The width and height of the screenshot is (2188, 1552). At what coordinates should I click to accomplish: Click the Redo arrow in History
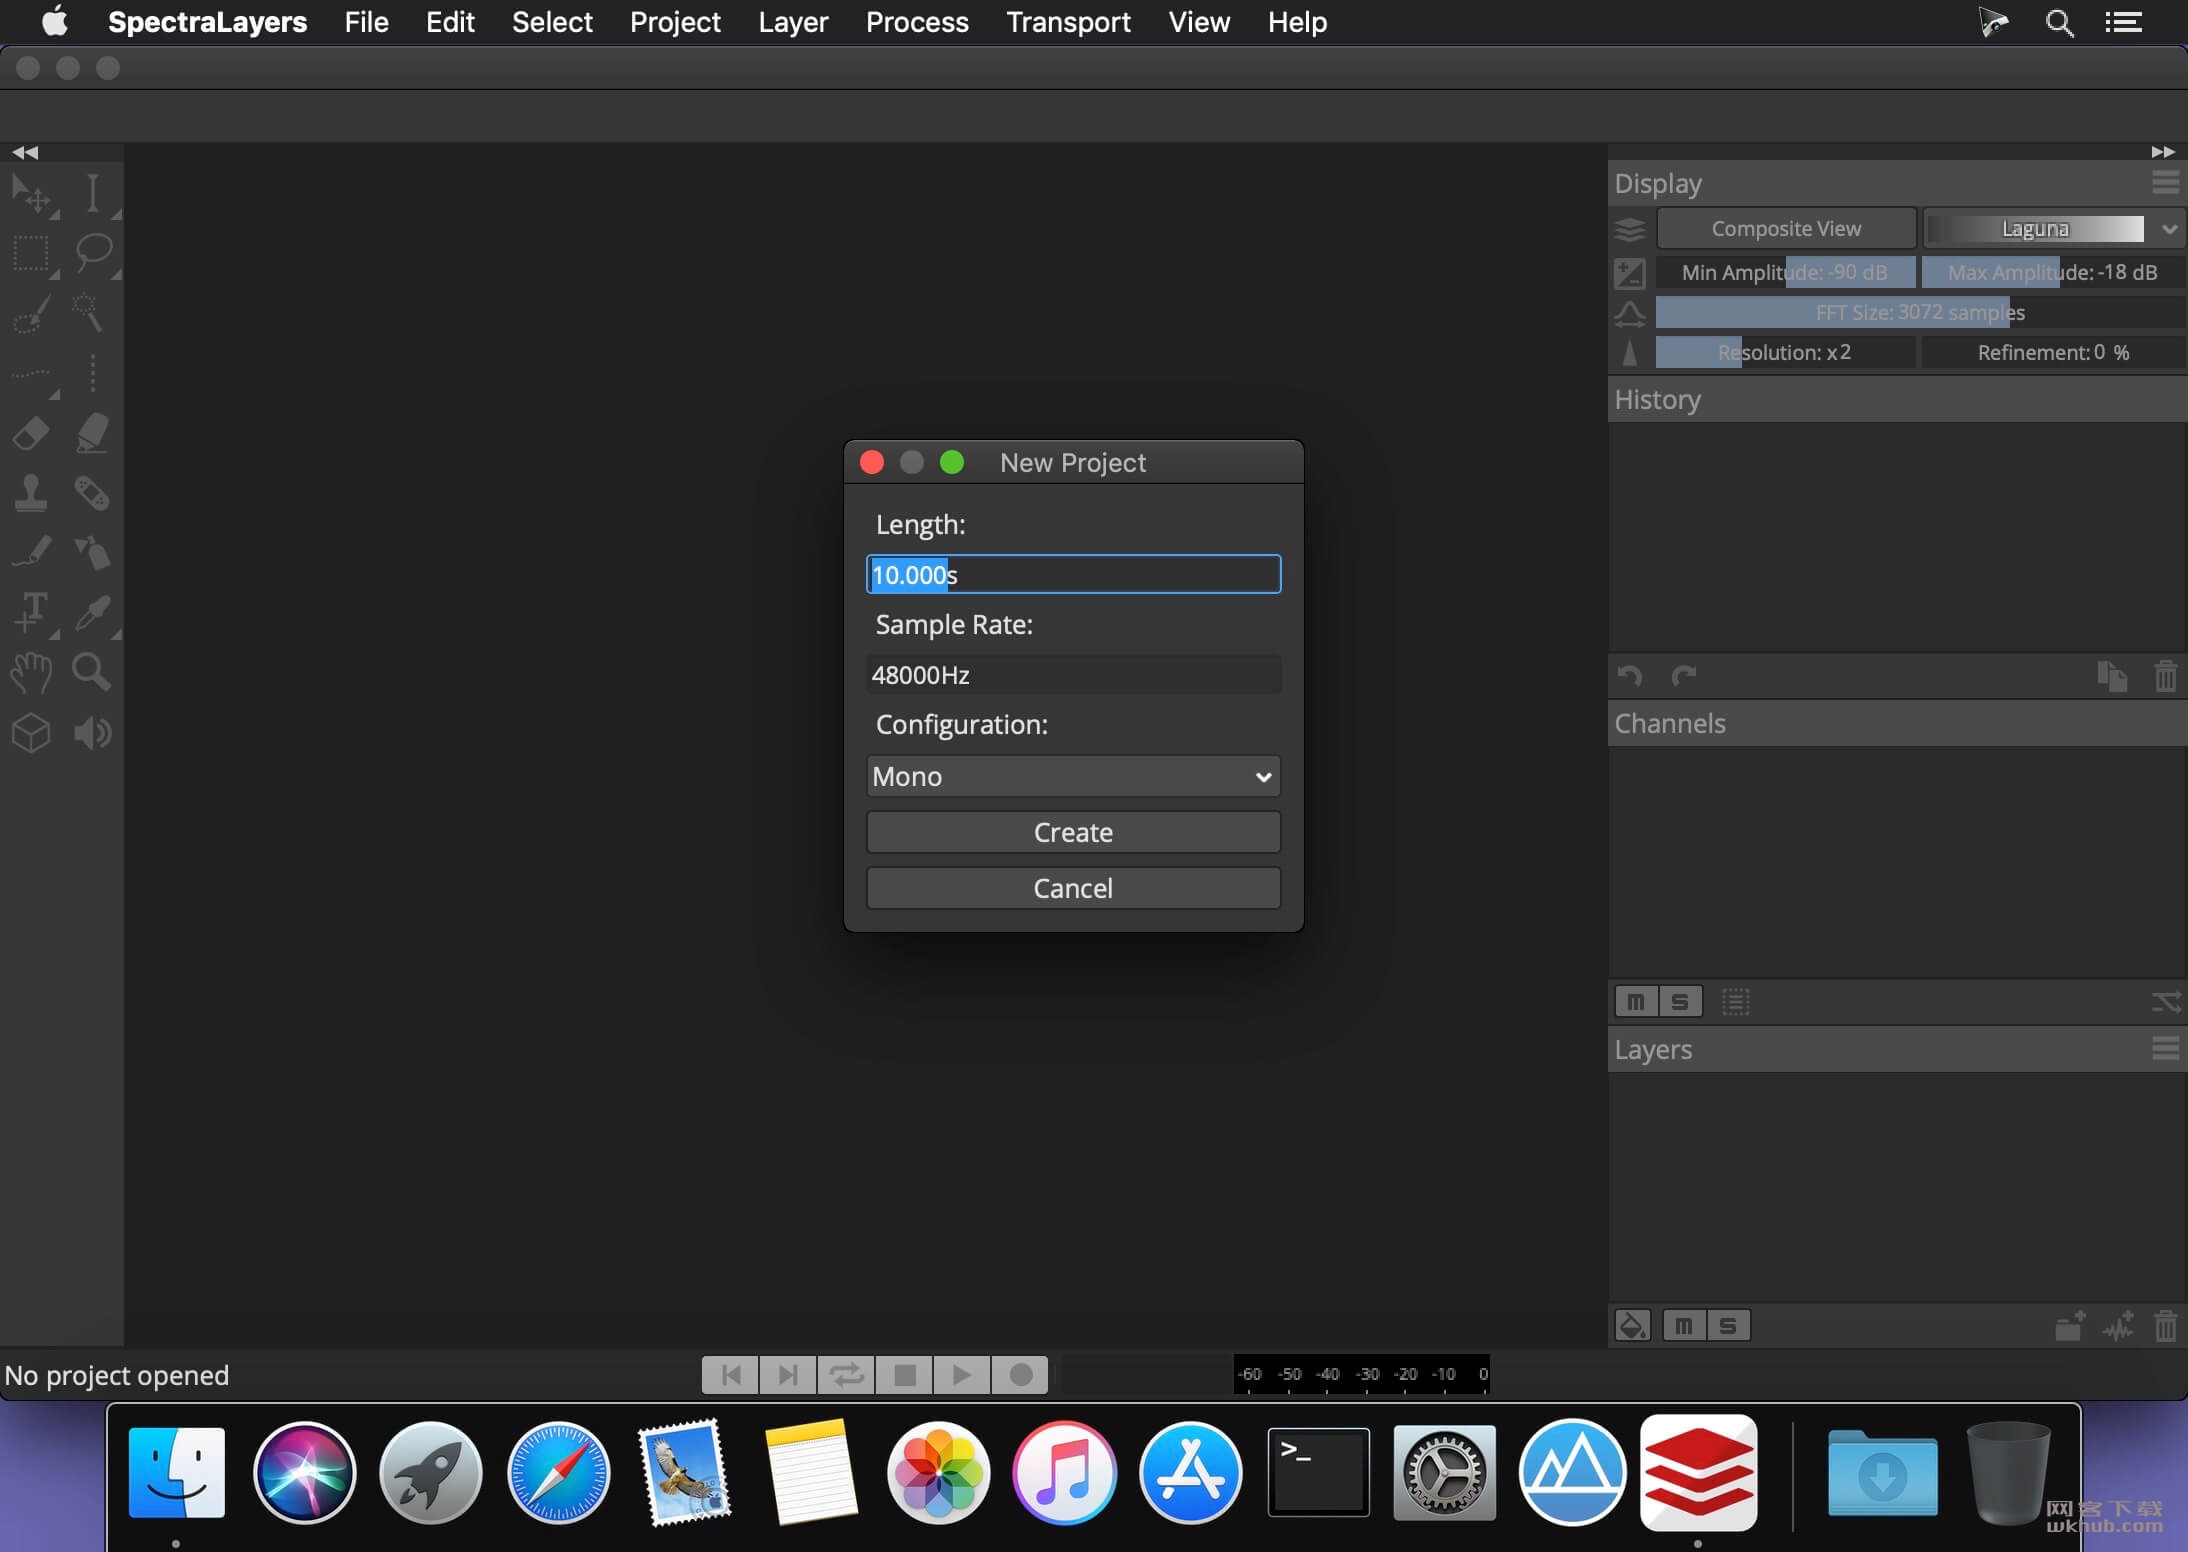(1684, 676)
